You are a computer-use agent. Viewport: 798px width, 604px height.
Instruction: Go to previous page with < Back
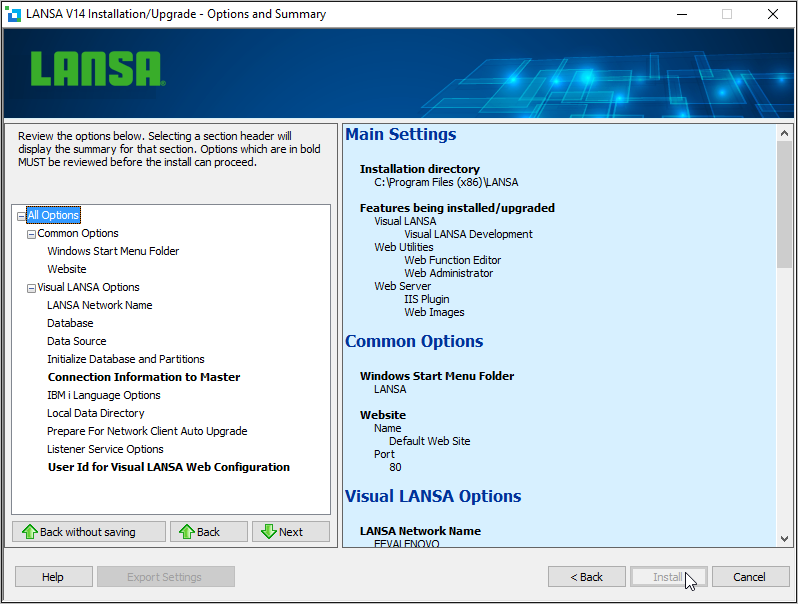click(586, 577)
